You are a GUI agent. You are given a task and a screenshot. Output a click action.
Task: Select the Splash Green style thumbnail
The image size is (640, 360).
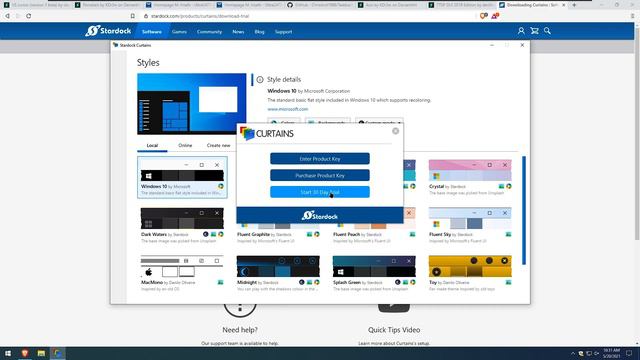pos(374,267)
